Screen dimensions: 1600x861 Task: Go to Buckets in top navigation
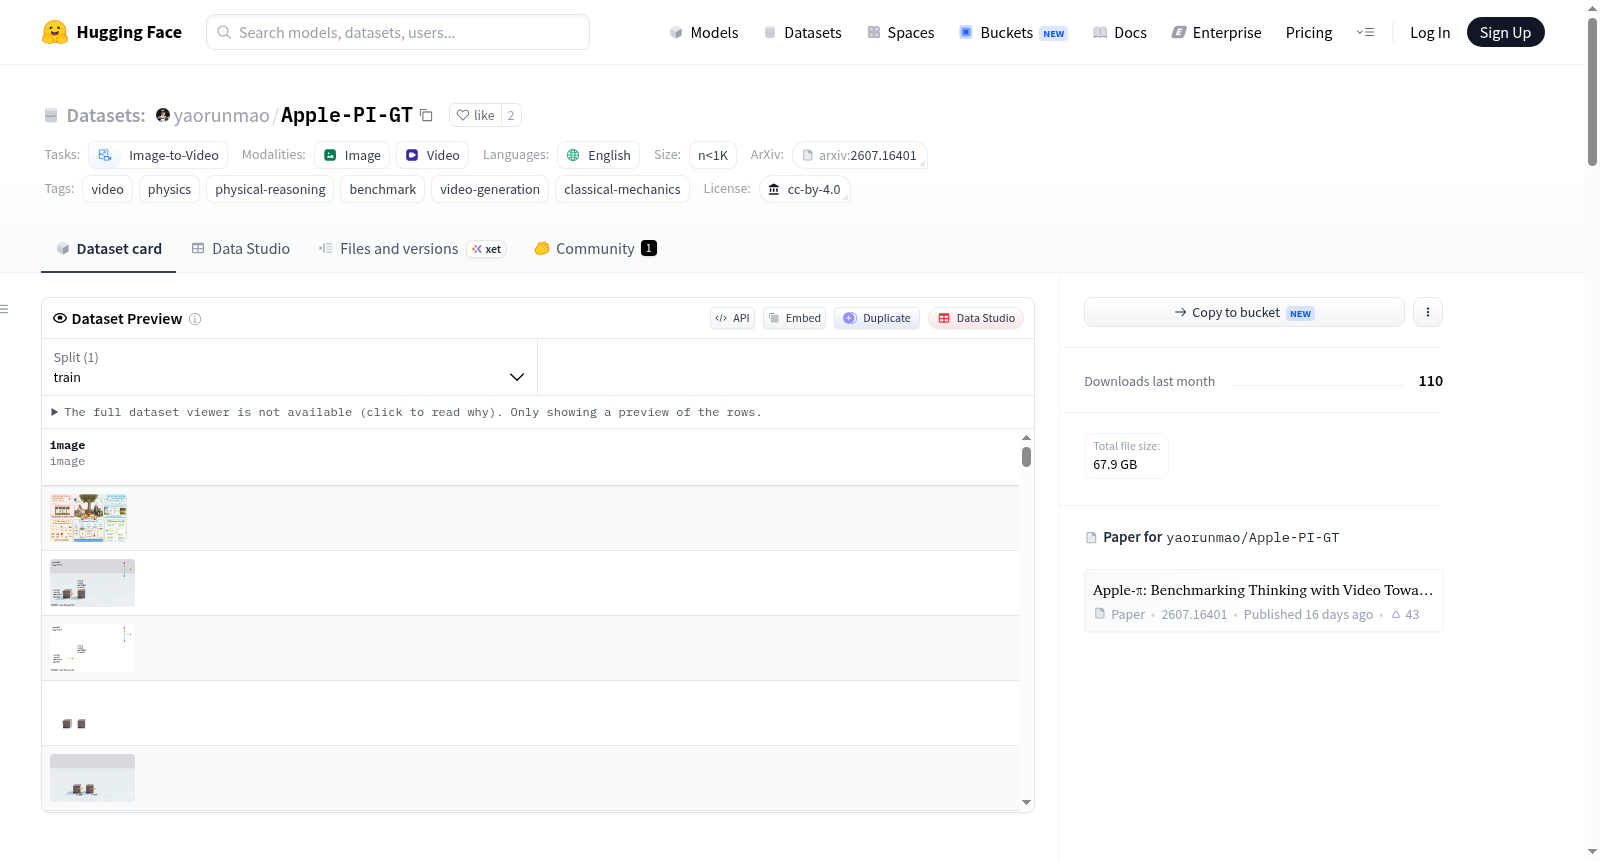pyautogui.click(x=1013, y=32)
